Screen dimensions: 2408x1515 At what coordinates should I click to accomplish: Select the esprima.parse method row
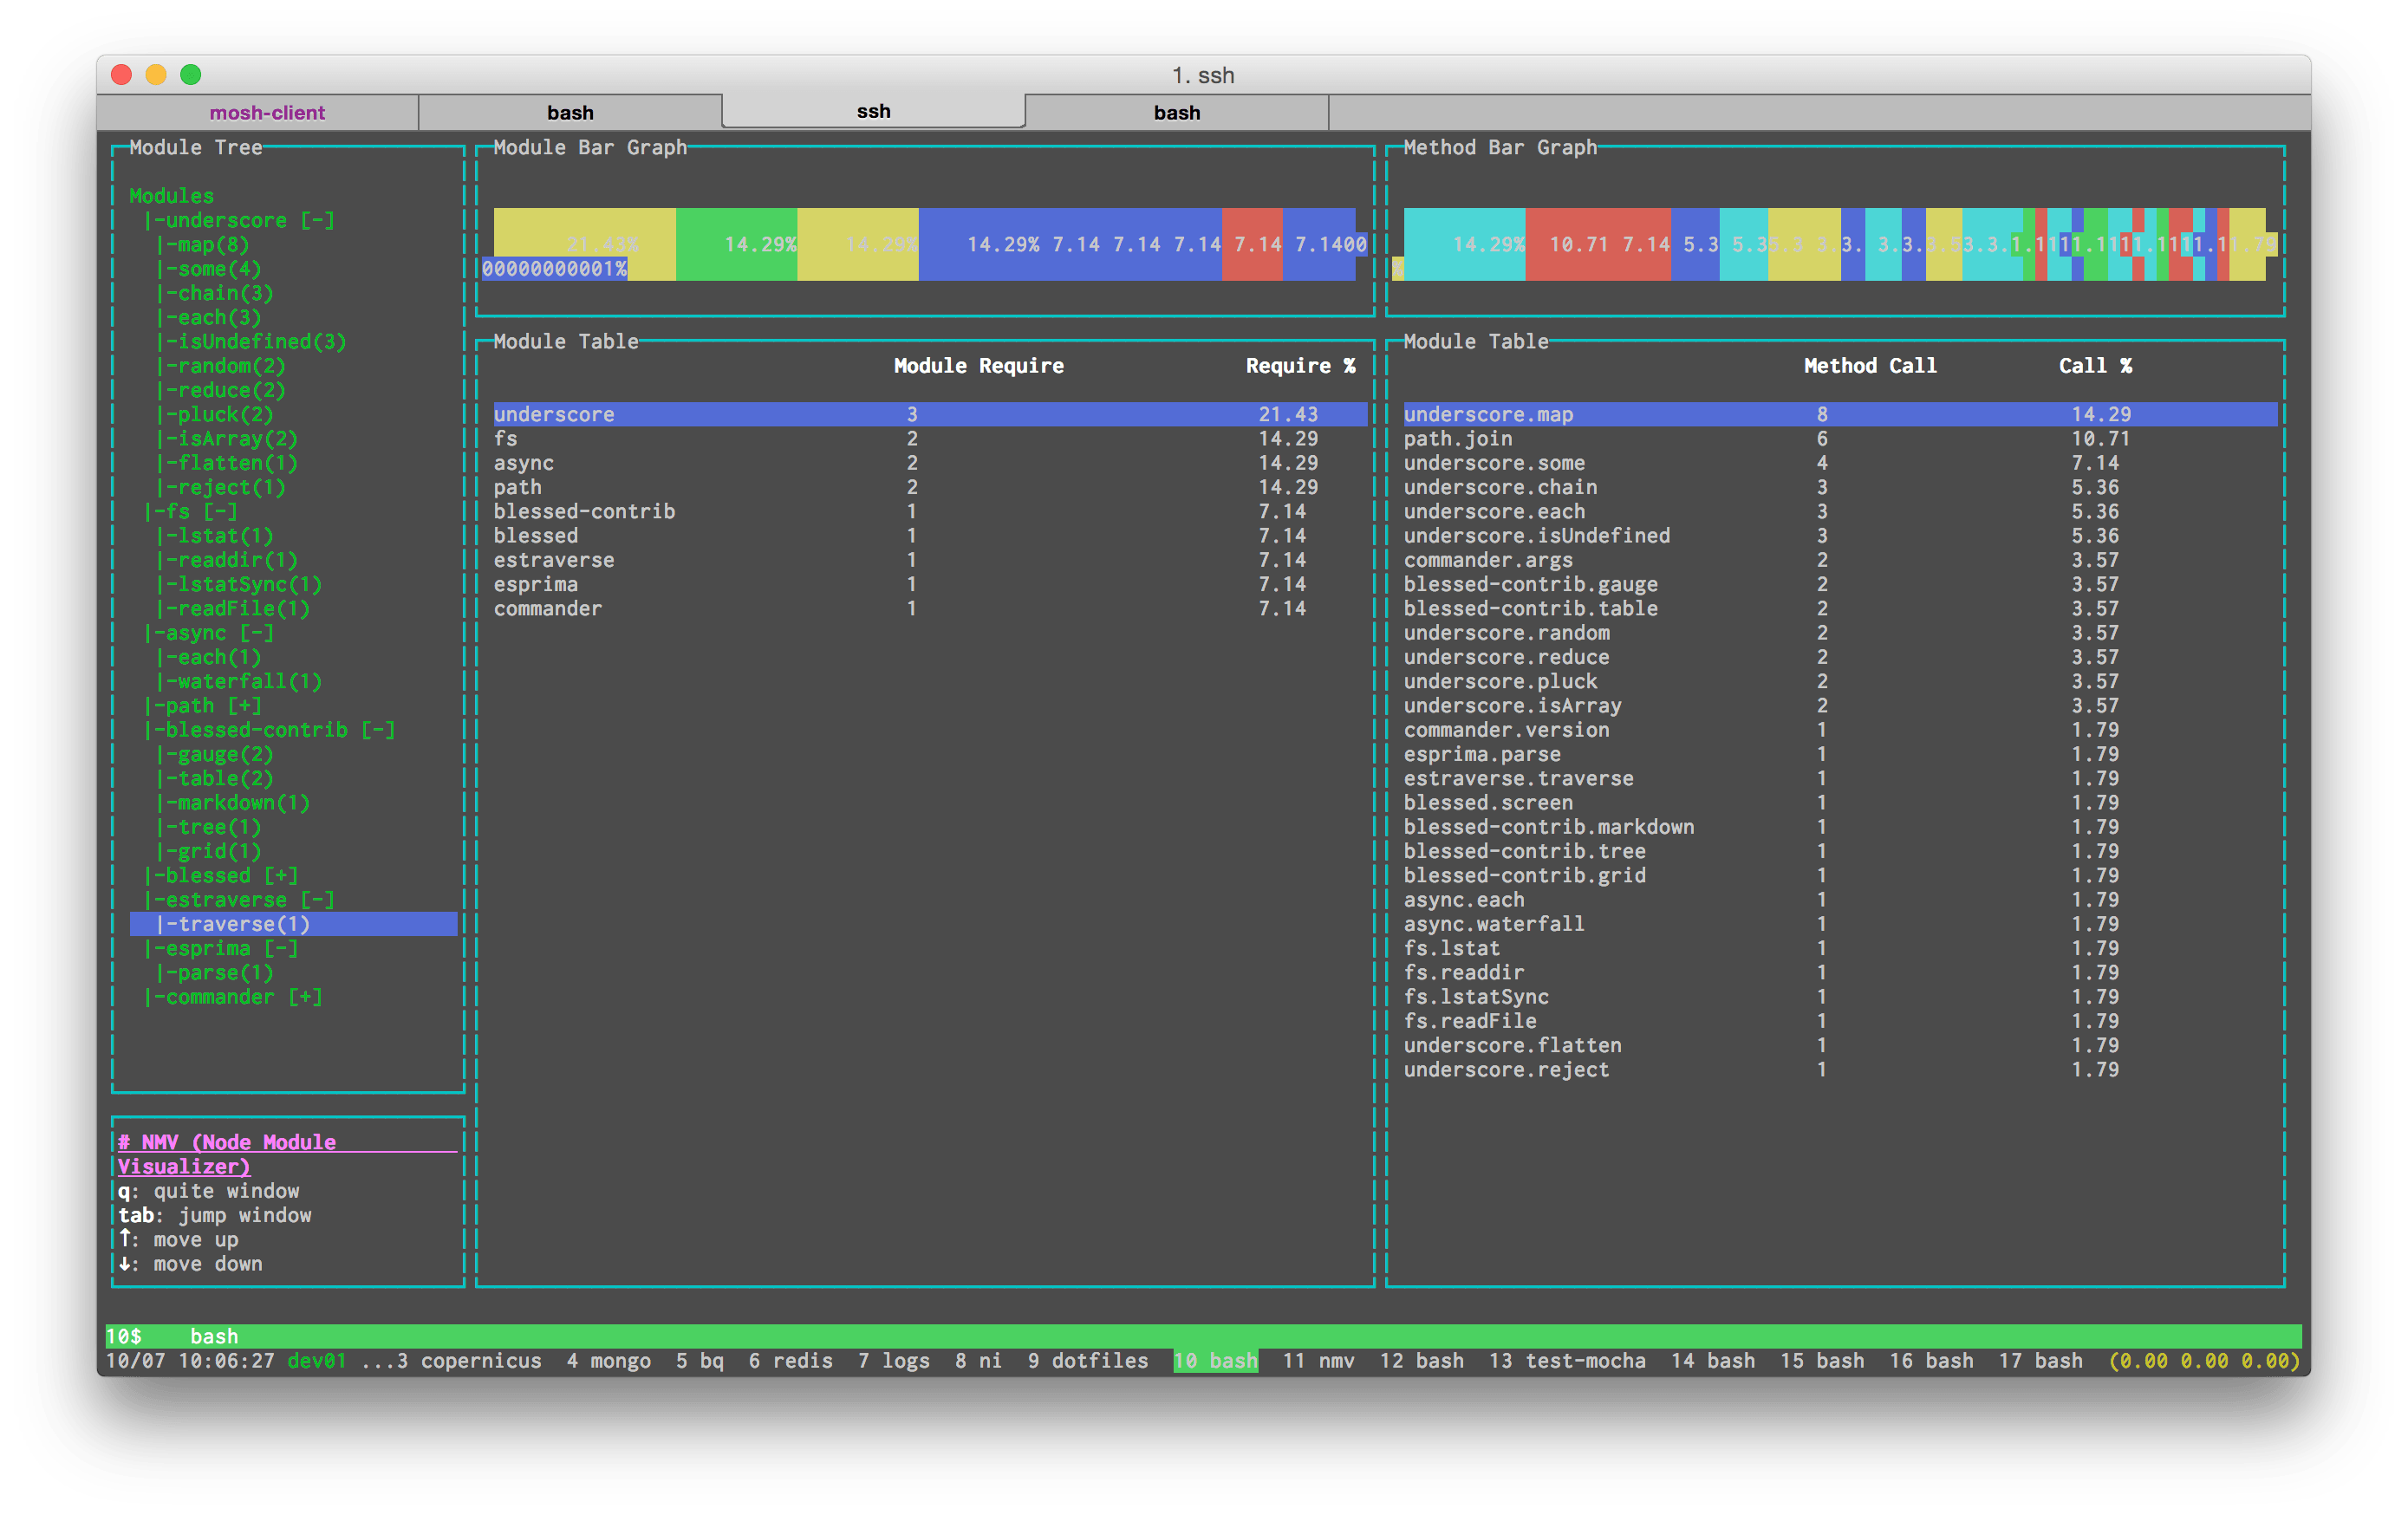1840,754
